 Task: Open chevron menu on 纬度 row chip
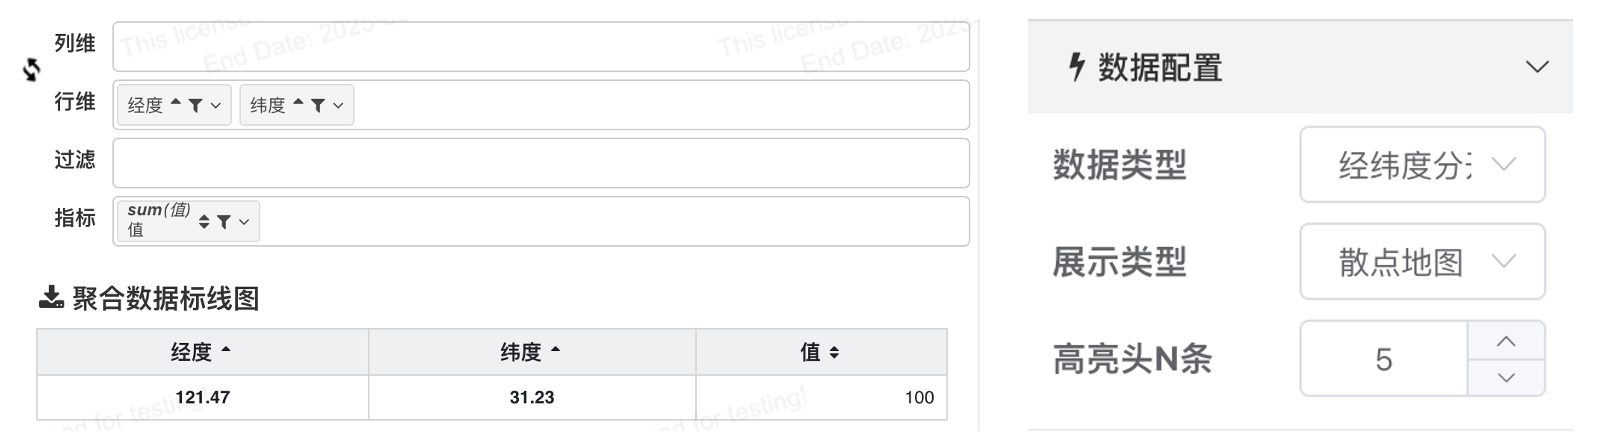[338, 105]
